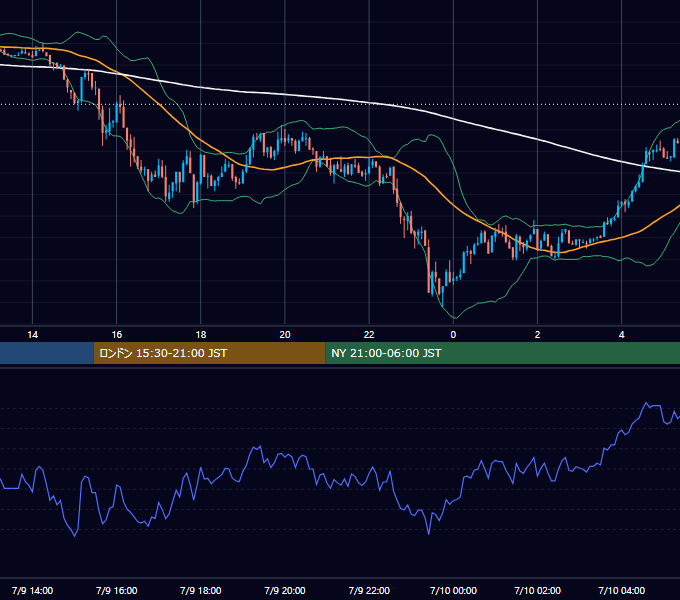The width and height of the screenshot is (680, 600).
Task: Click the 7/10 02:00 time label
Action: pyautogui.click(x=537, y=590)
